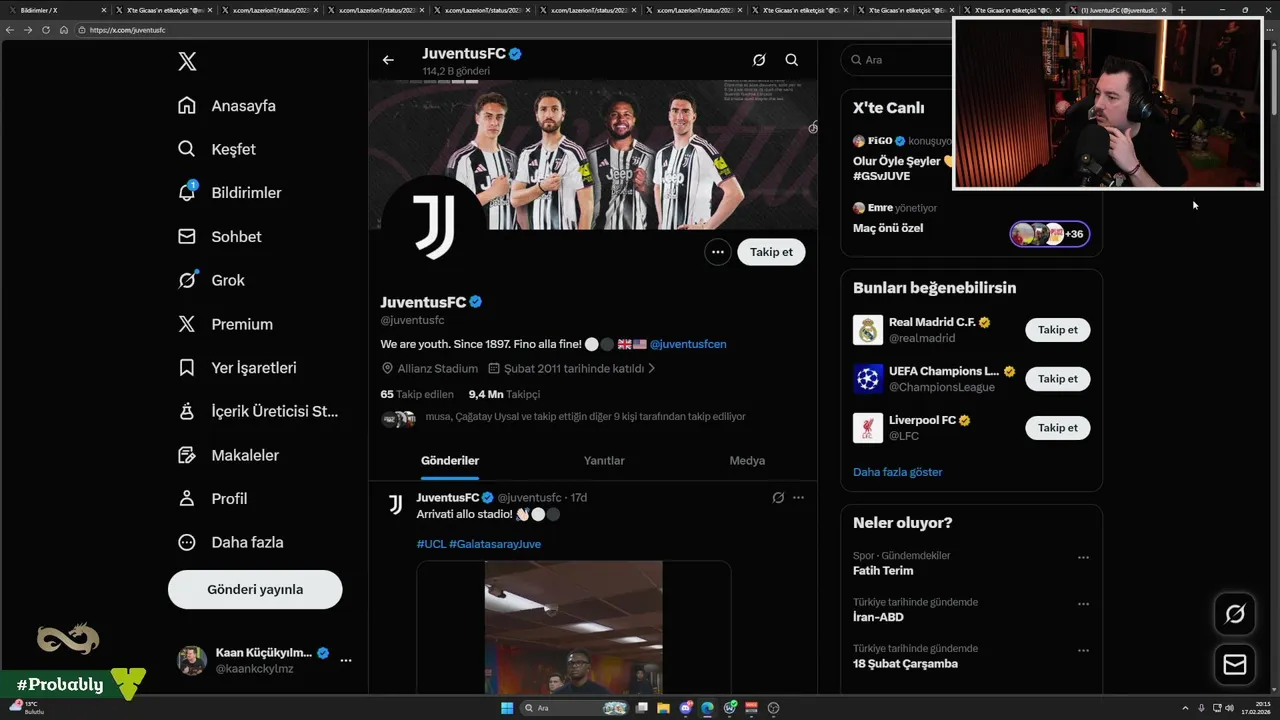Open the post video thumbnail

[574, 628]
